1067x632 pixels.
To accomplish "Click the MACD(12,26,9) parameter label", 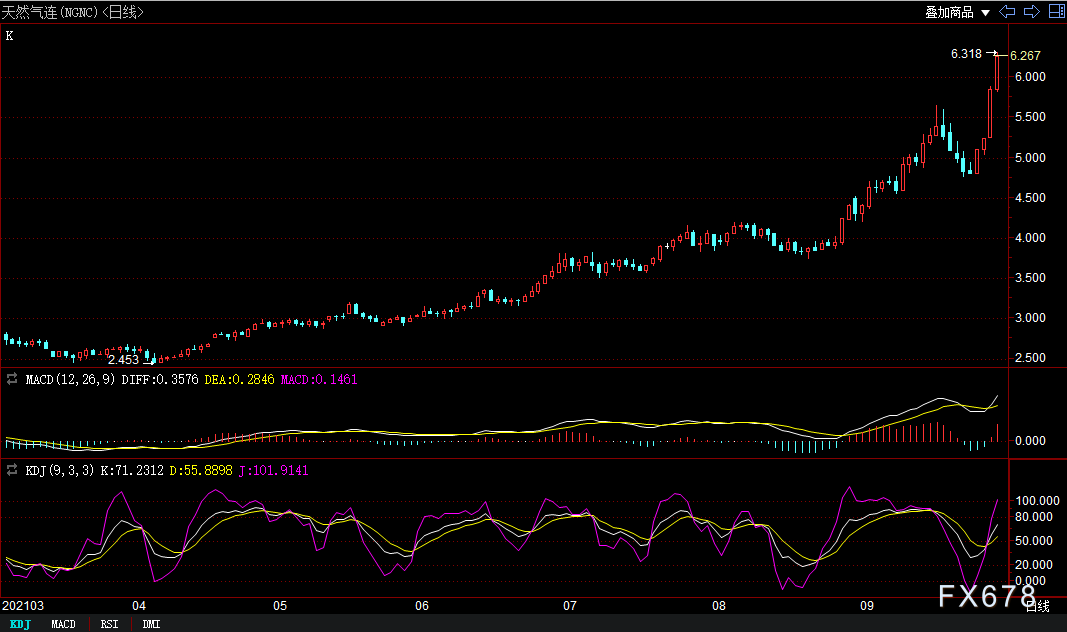I will click(x=70, y=380).
